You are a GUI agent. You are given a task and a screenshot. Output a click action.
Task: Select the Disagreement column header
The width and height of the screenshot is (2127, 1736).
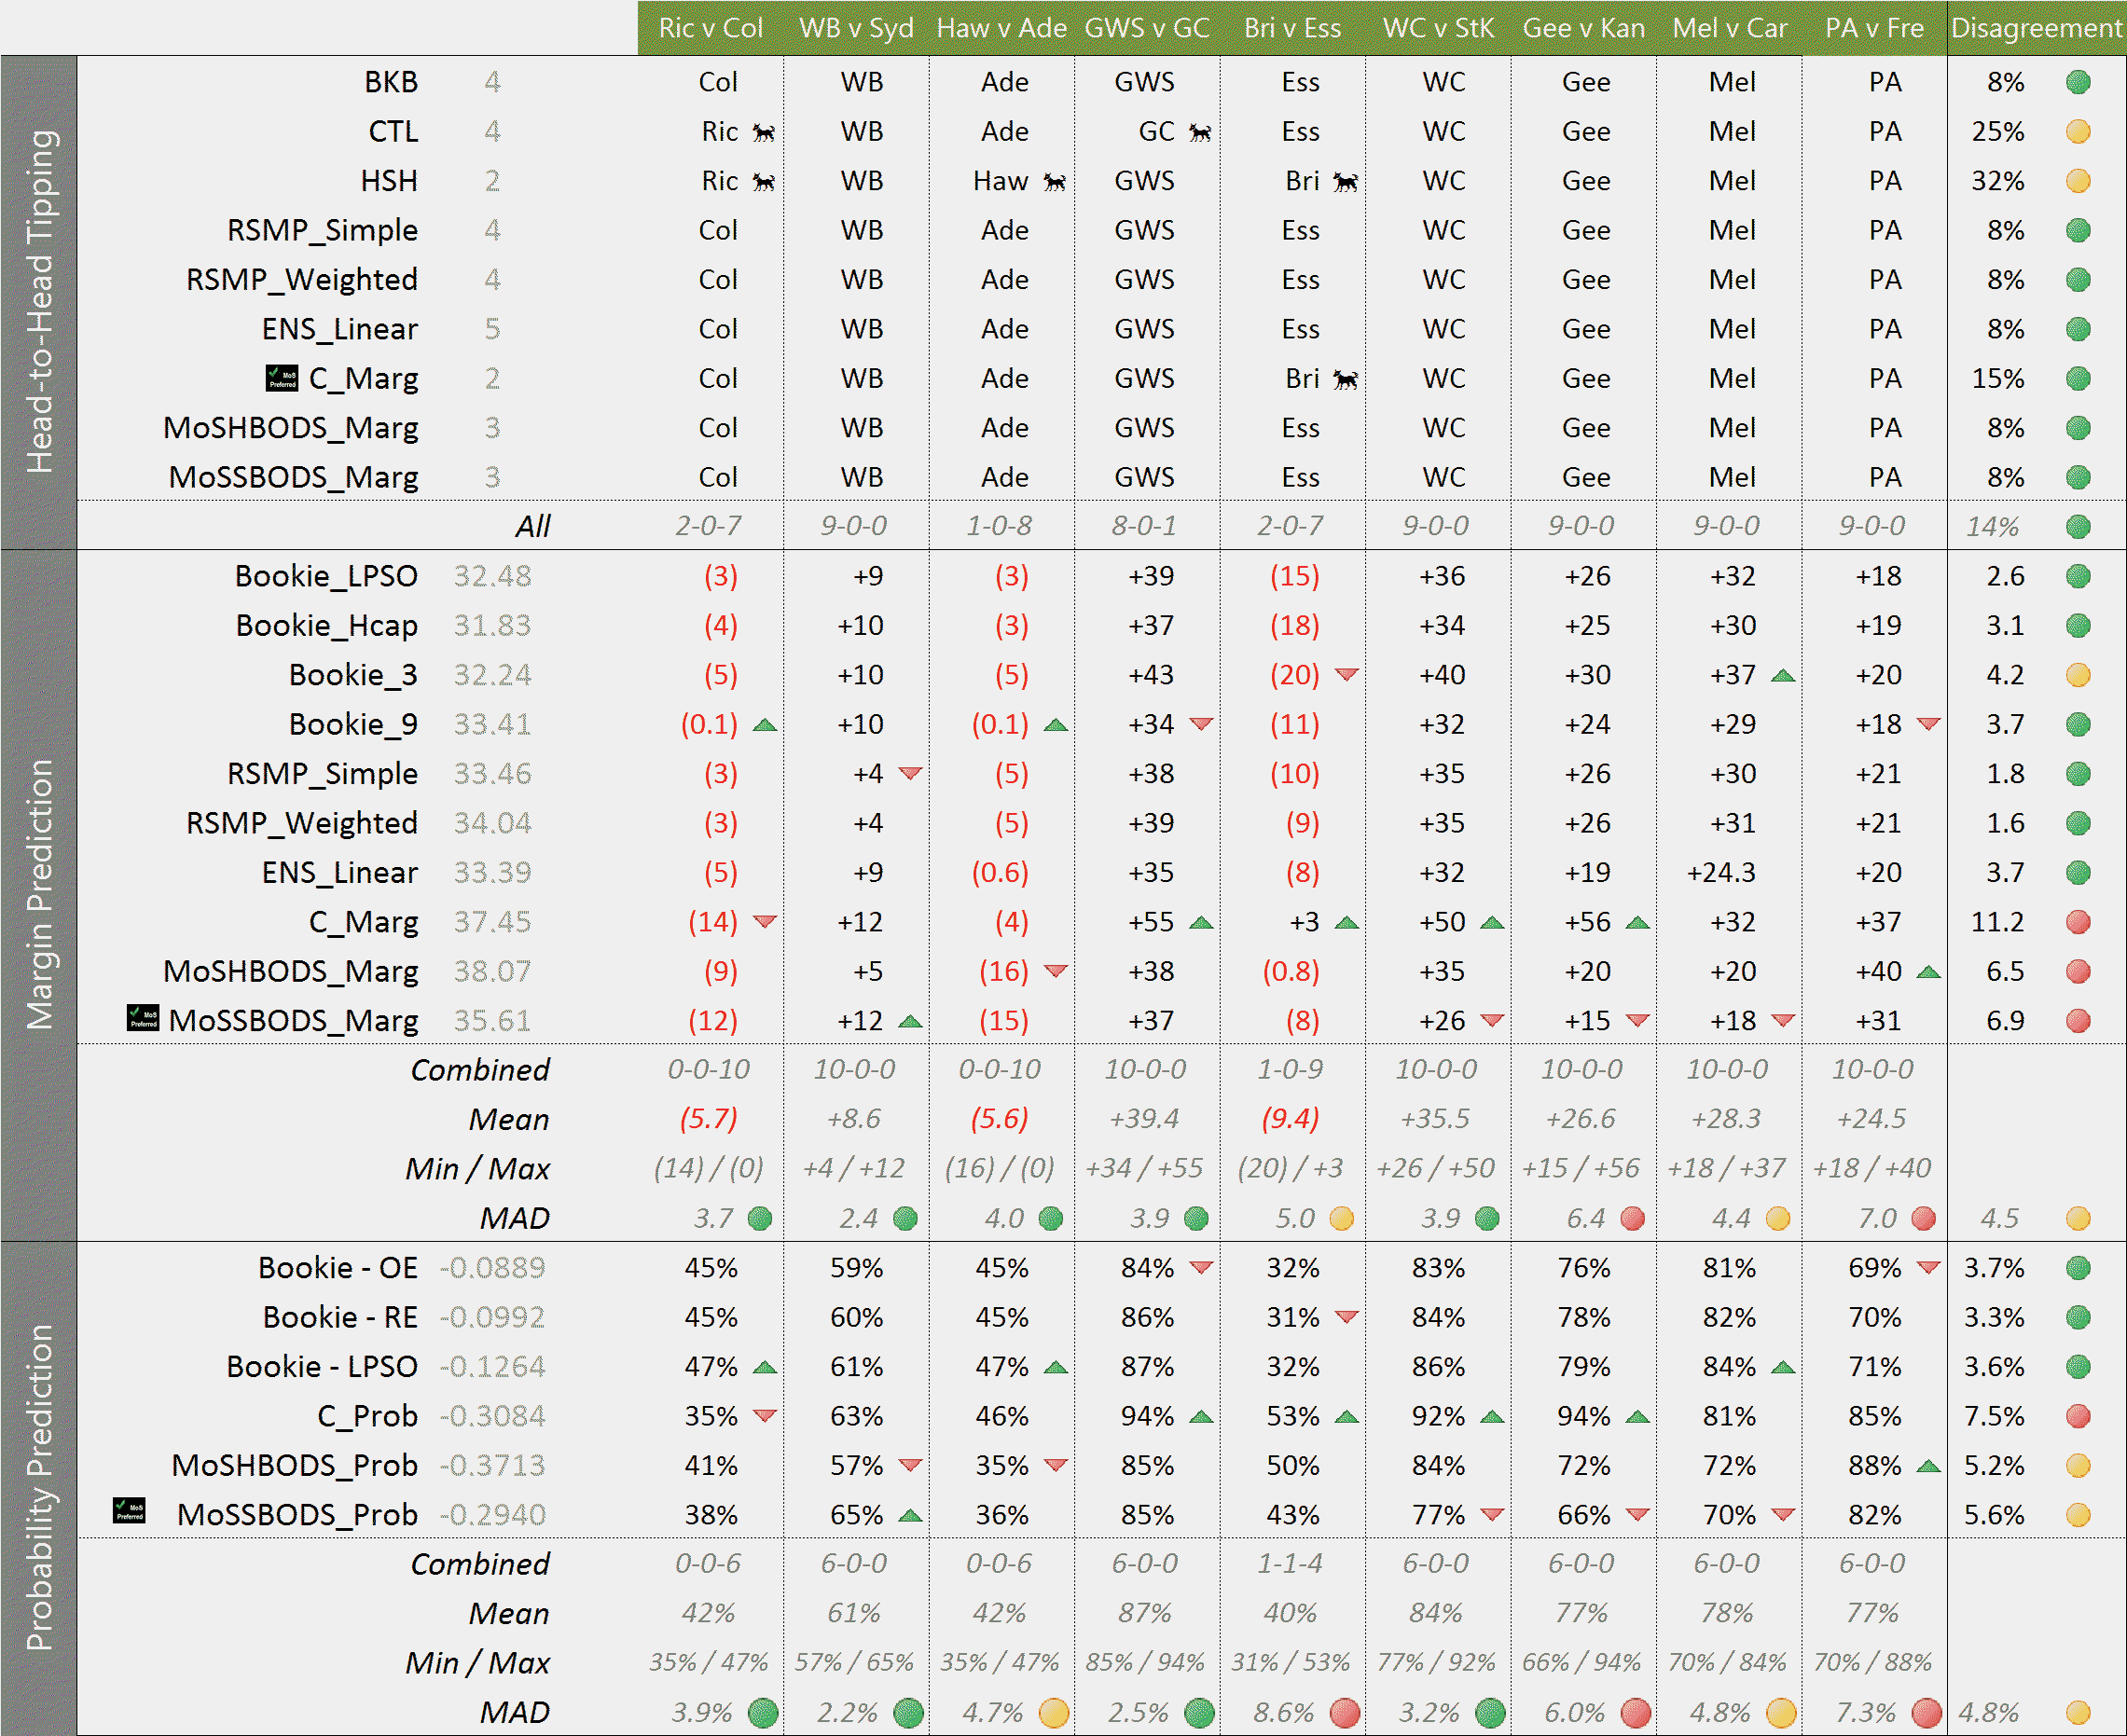[x=2036, y=28]
